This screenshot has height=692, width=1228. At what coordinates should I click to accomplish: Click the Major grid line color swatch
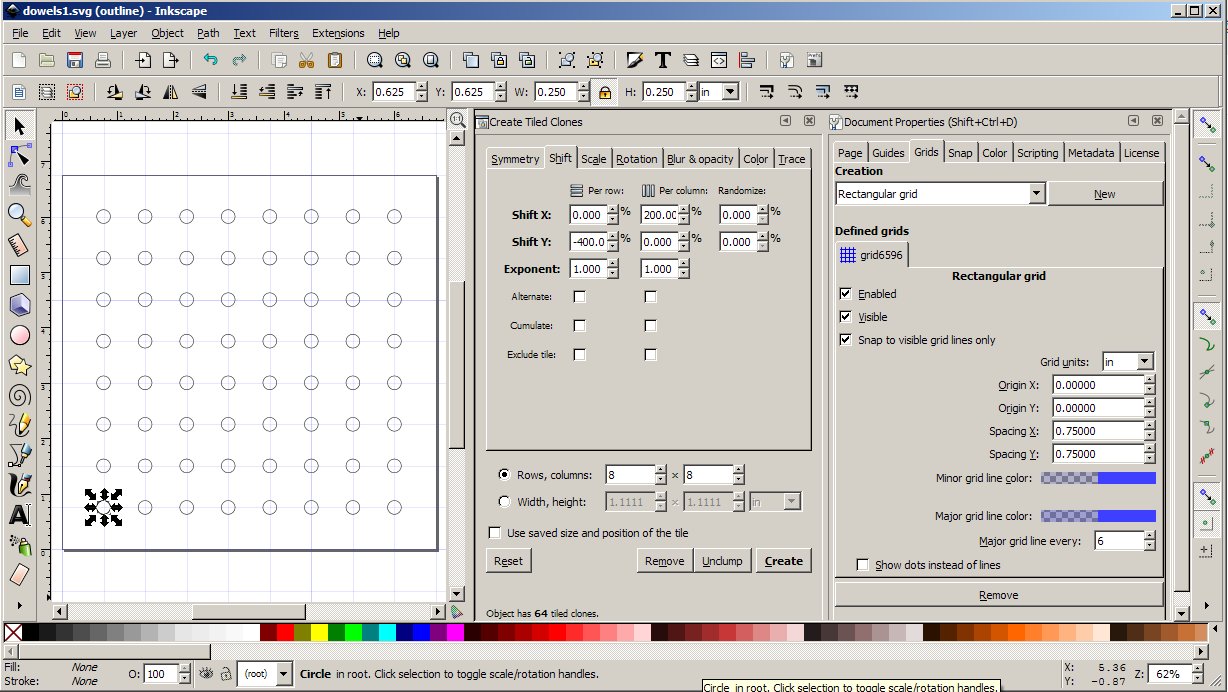[x=1098, y=516]
